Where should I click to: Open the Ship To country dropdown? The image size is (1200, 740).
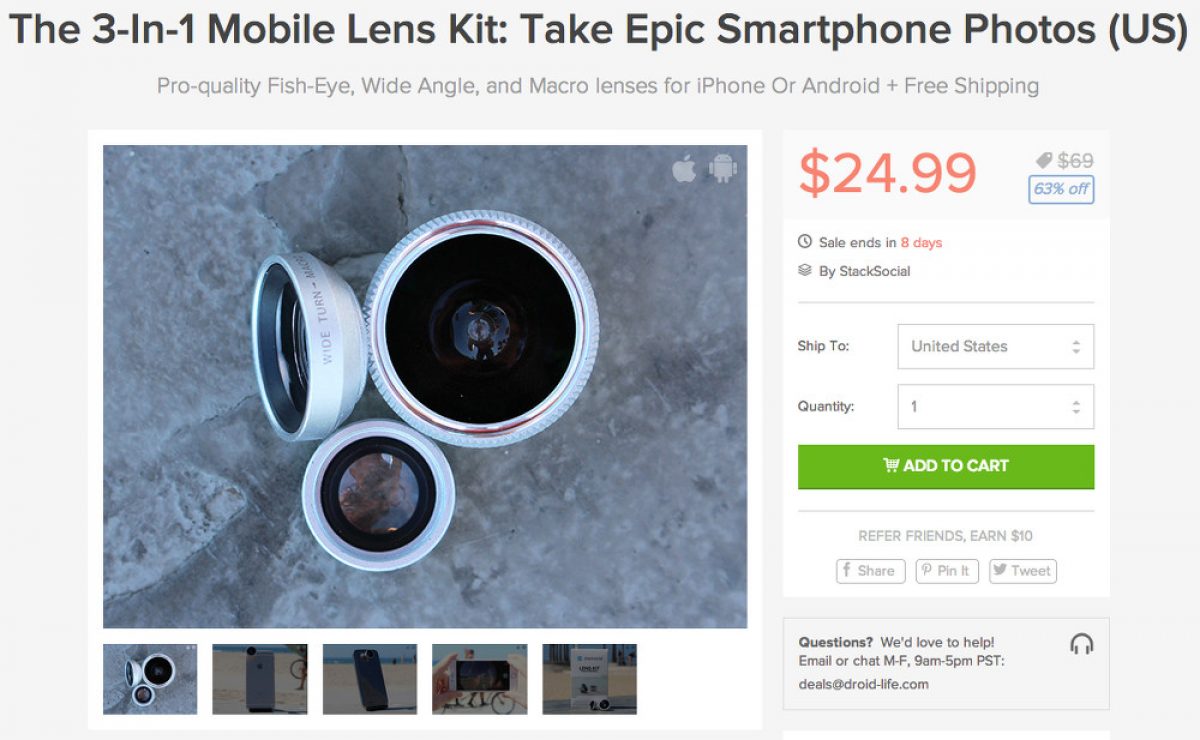pyautogui.click(x=995, y=347)
